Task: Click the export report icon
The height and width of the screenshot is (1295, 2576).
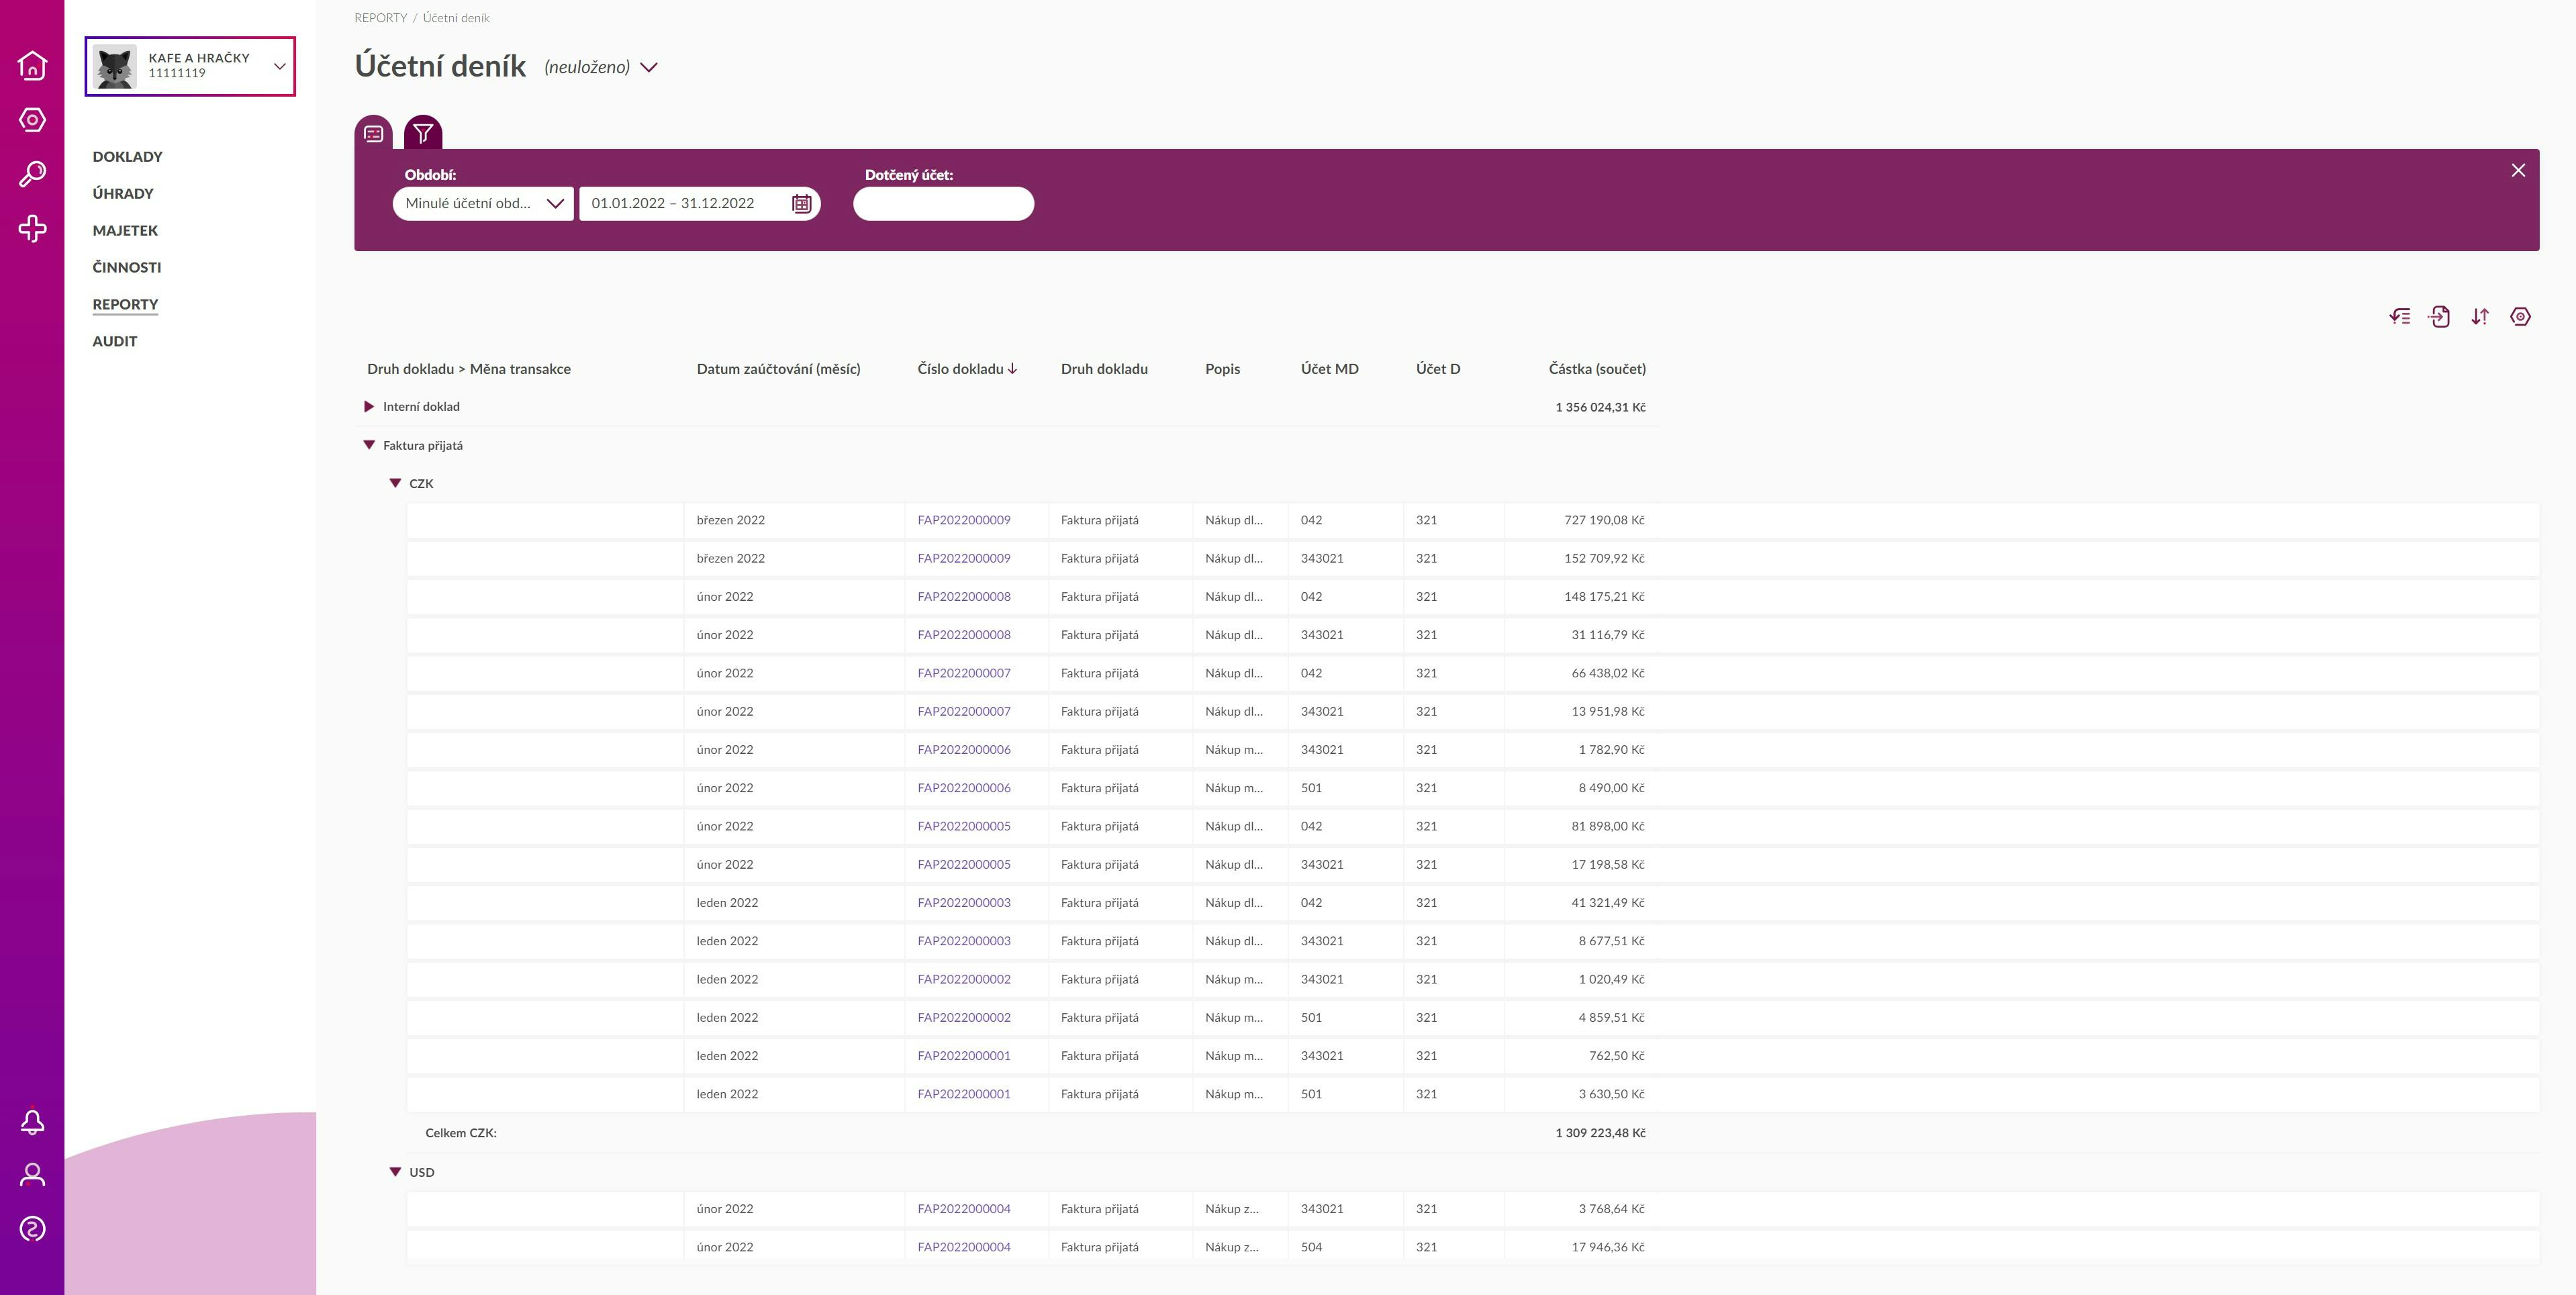Action: point(2440,317)
